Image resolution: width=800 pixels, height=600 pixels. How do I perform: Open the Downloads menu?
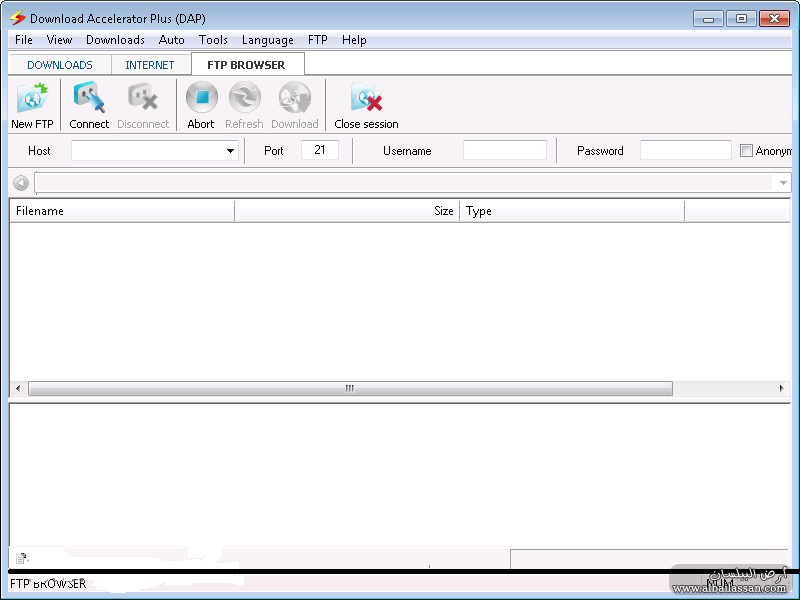115,40
